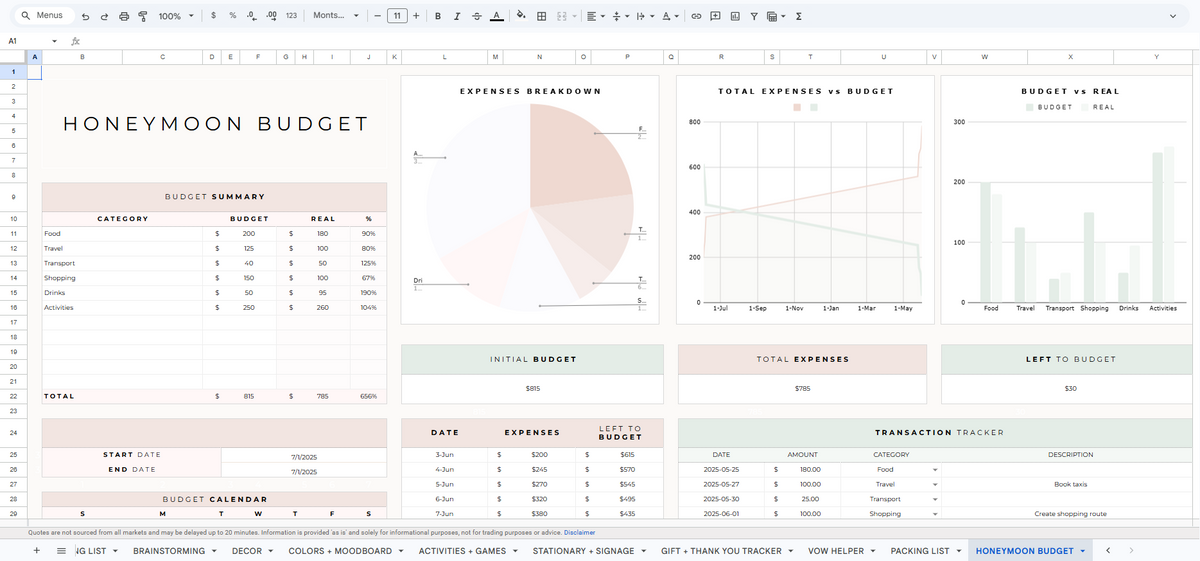This screenshot has width=1200, height=561.
Task: Open vertical align dropdown
Action: (621, 16)
